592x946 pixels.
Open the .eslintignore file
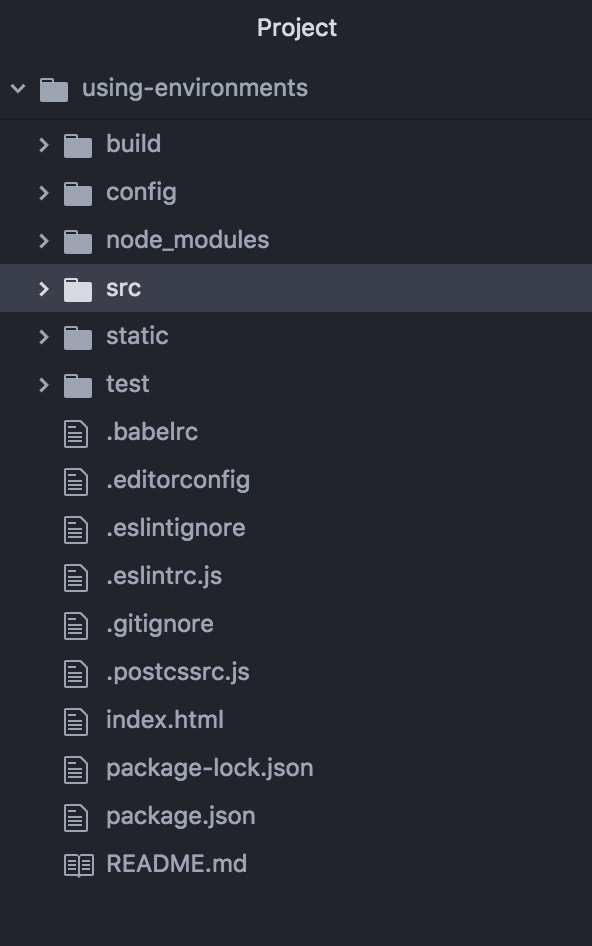(296, 528)
